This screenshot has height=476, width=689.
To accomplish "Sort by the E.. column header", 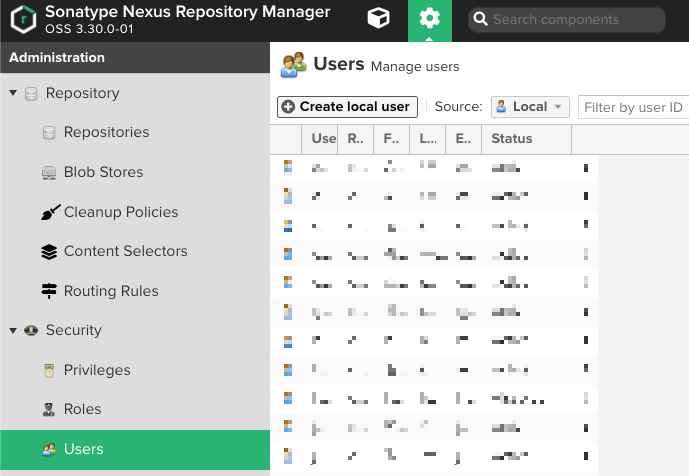I will coord(464,139).
